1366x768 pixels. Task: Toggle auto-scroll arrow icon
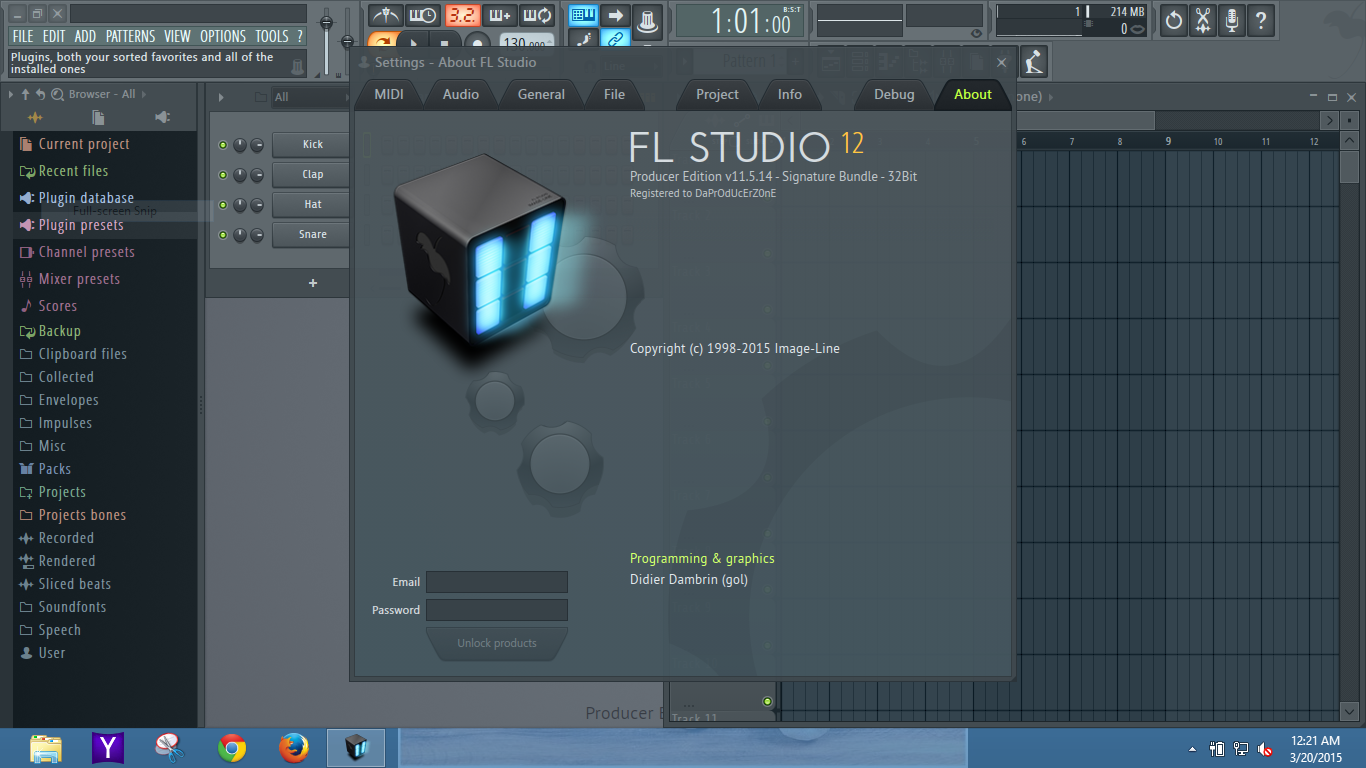coord(616,16)
